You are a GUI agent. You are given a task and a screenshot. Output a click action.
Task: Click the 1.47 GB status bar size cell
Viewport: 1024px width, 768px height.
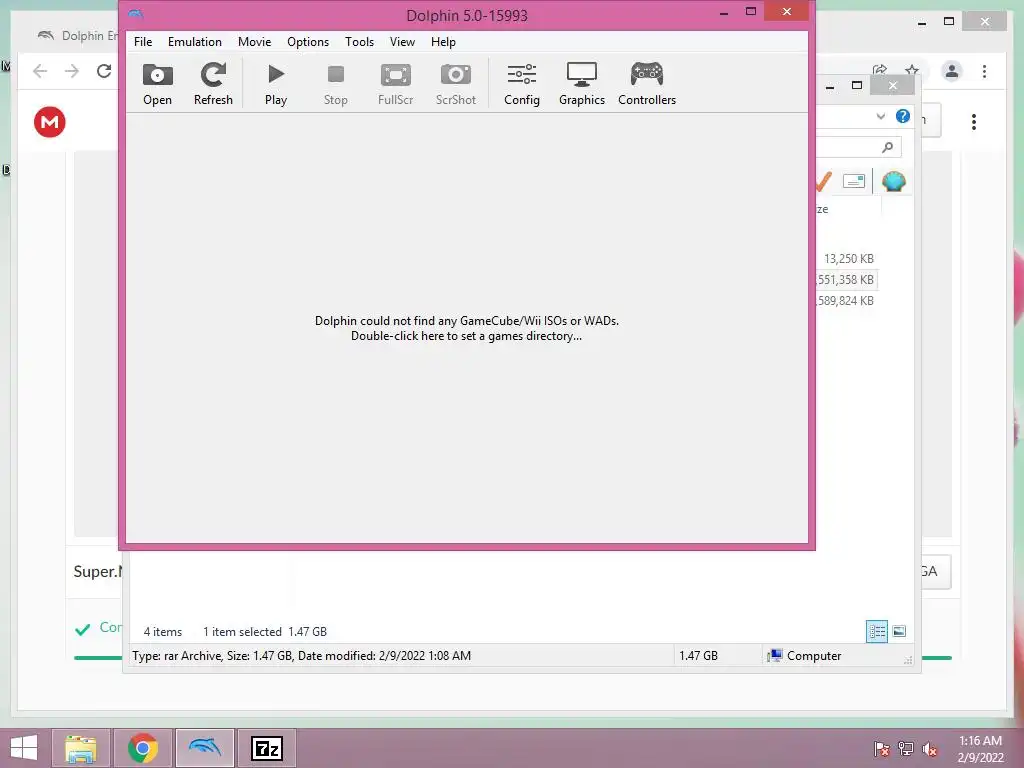pos(698,656)
